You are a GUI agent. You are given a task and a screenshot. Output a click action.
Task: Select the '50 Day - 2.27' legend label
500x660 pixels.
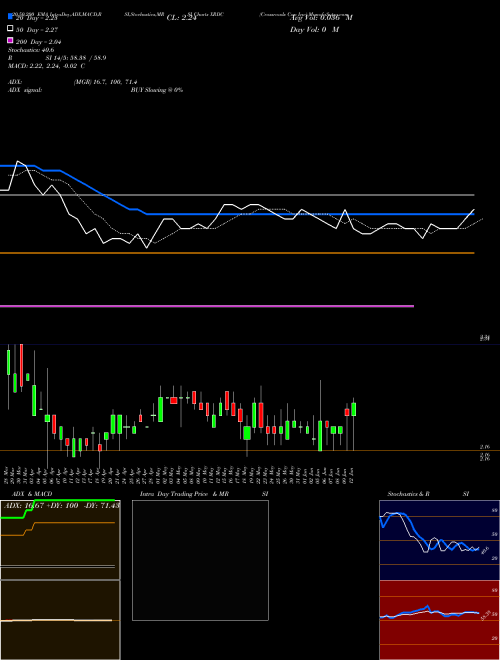tap(37, 30)
